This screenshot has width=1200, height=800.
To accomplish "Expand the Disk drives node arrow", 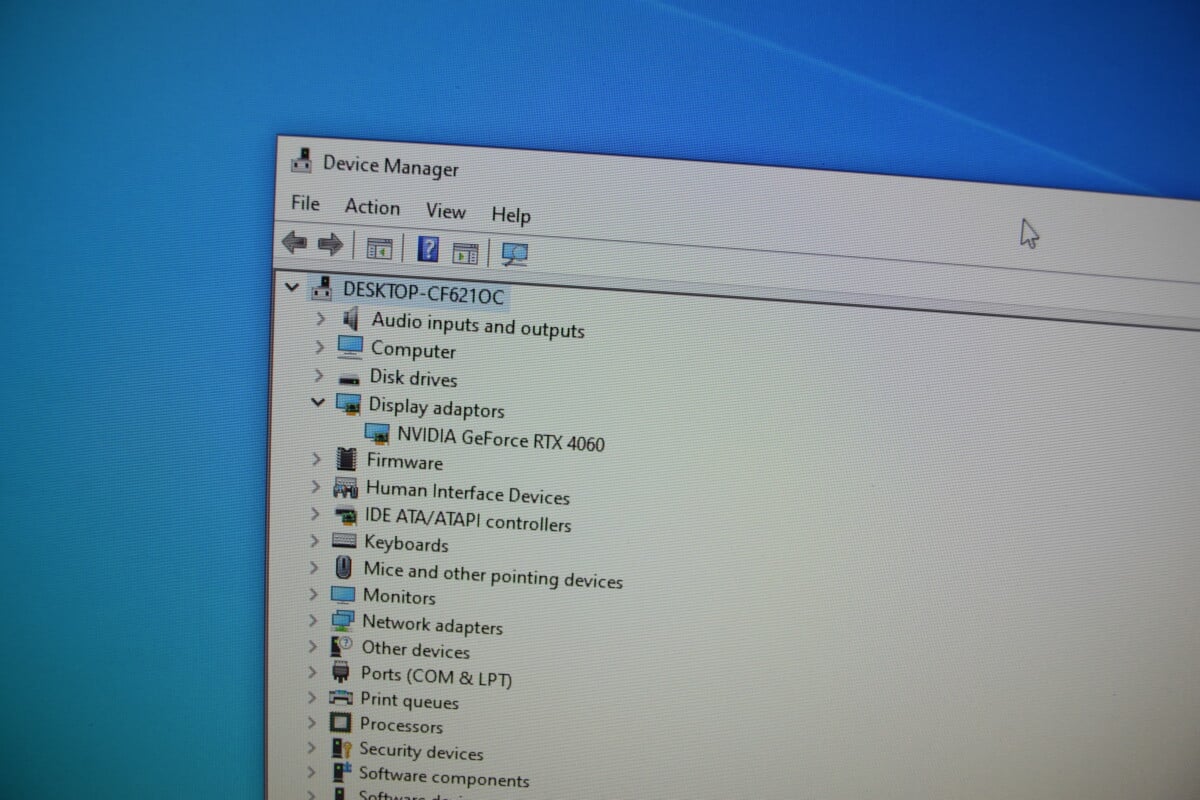I will (x=319, y=375).
